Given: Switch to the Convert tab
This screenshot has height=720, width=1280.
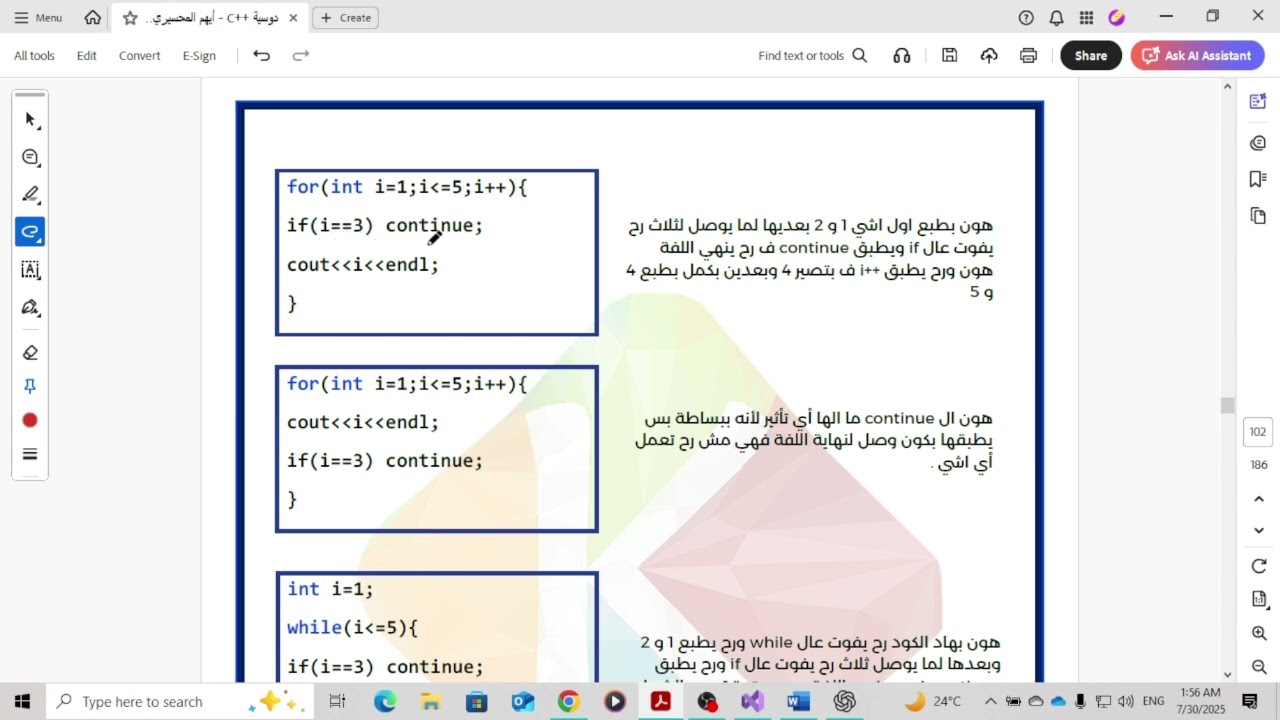Looking at the screenshot, I should [139, 56].
